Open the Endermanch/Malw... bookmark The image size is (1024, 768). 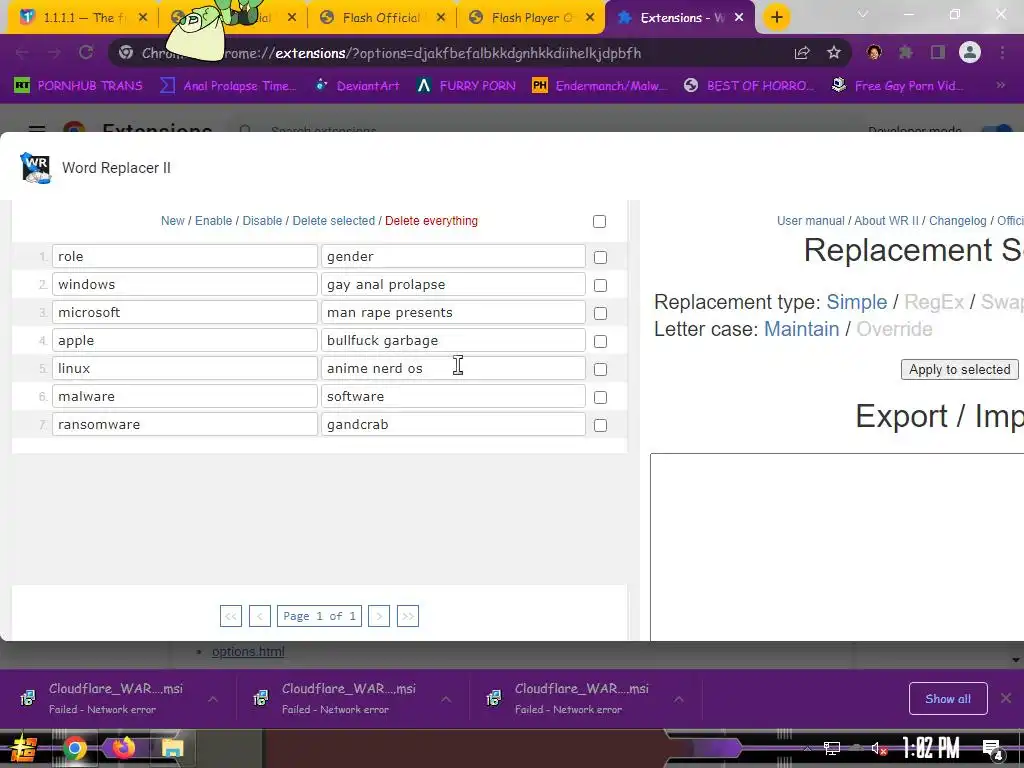[x=600, y=85]
